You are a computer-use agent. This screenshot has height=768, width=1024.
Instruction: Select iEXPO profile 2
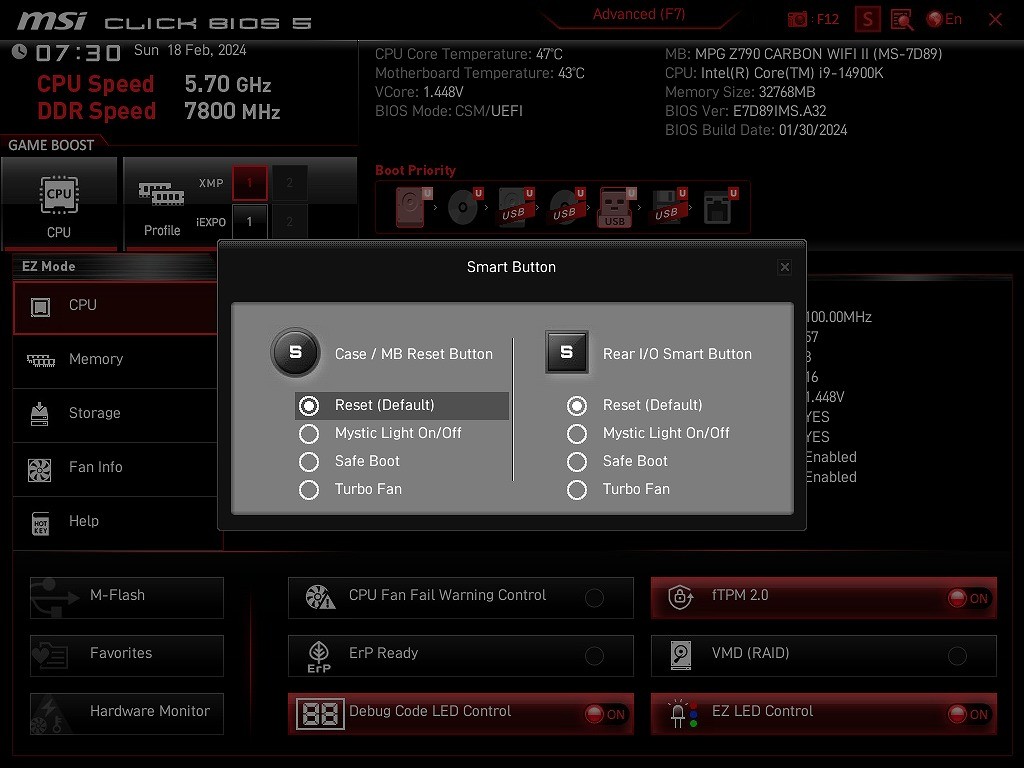pos(289,222)
